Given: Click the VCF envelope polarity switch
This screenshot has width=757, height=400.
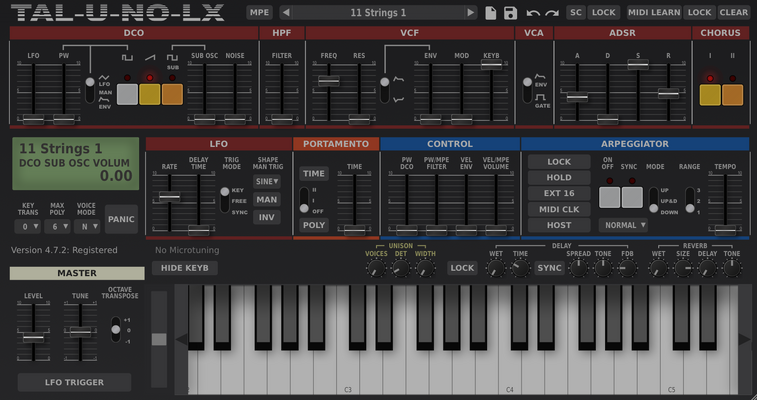Looking at the screenshot, I should [x=384, y=90].
